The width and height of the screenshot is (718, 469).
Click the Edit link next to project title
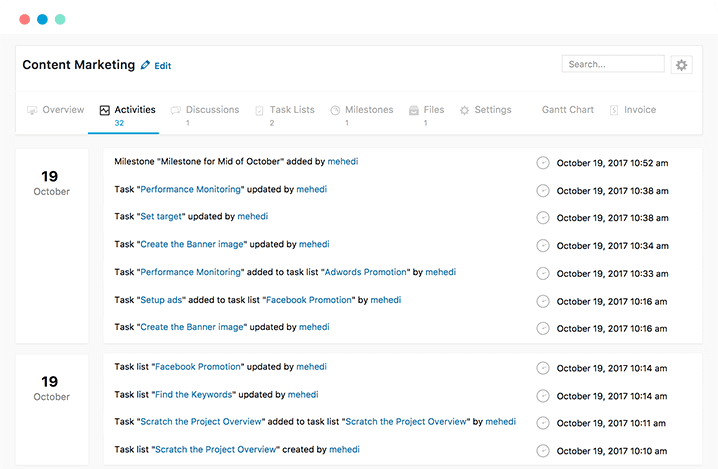(163, 66)
